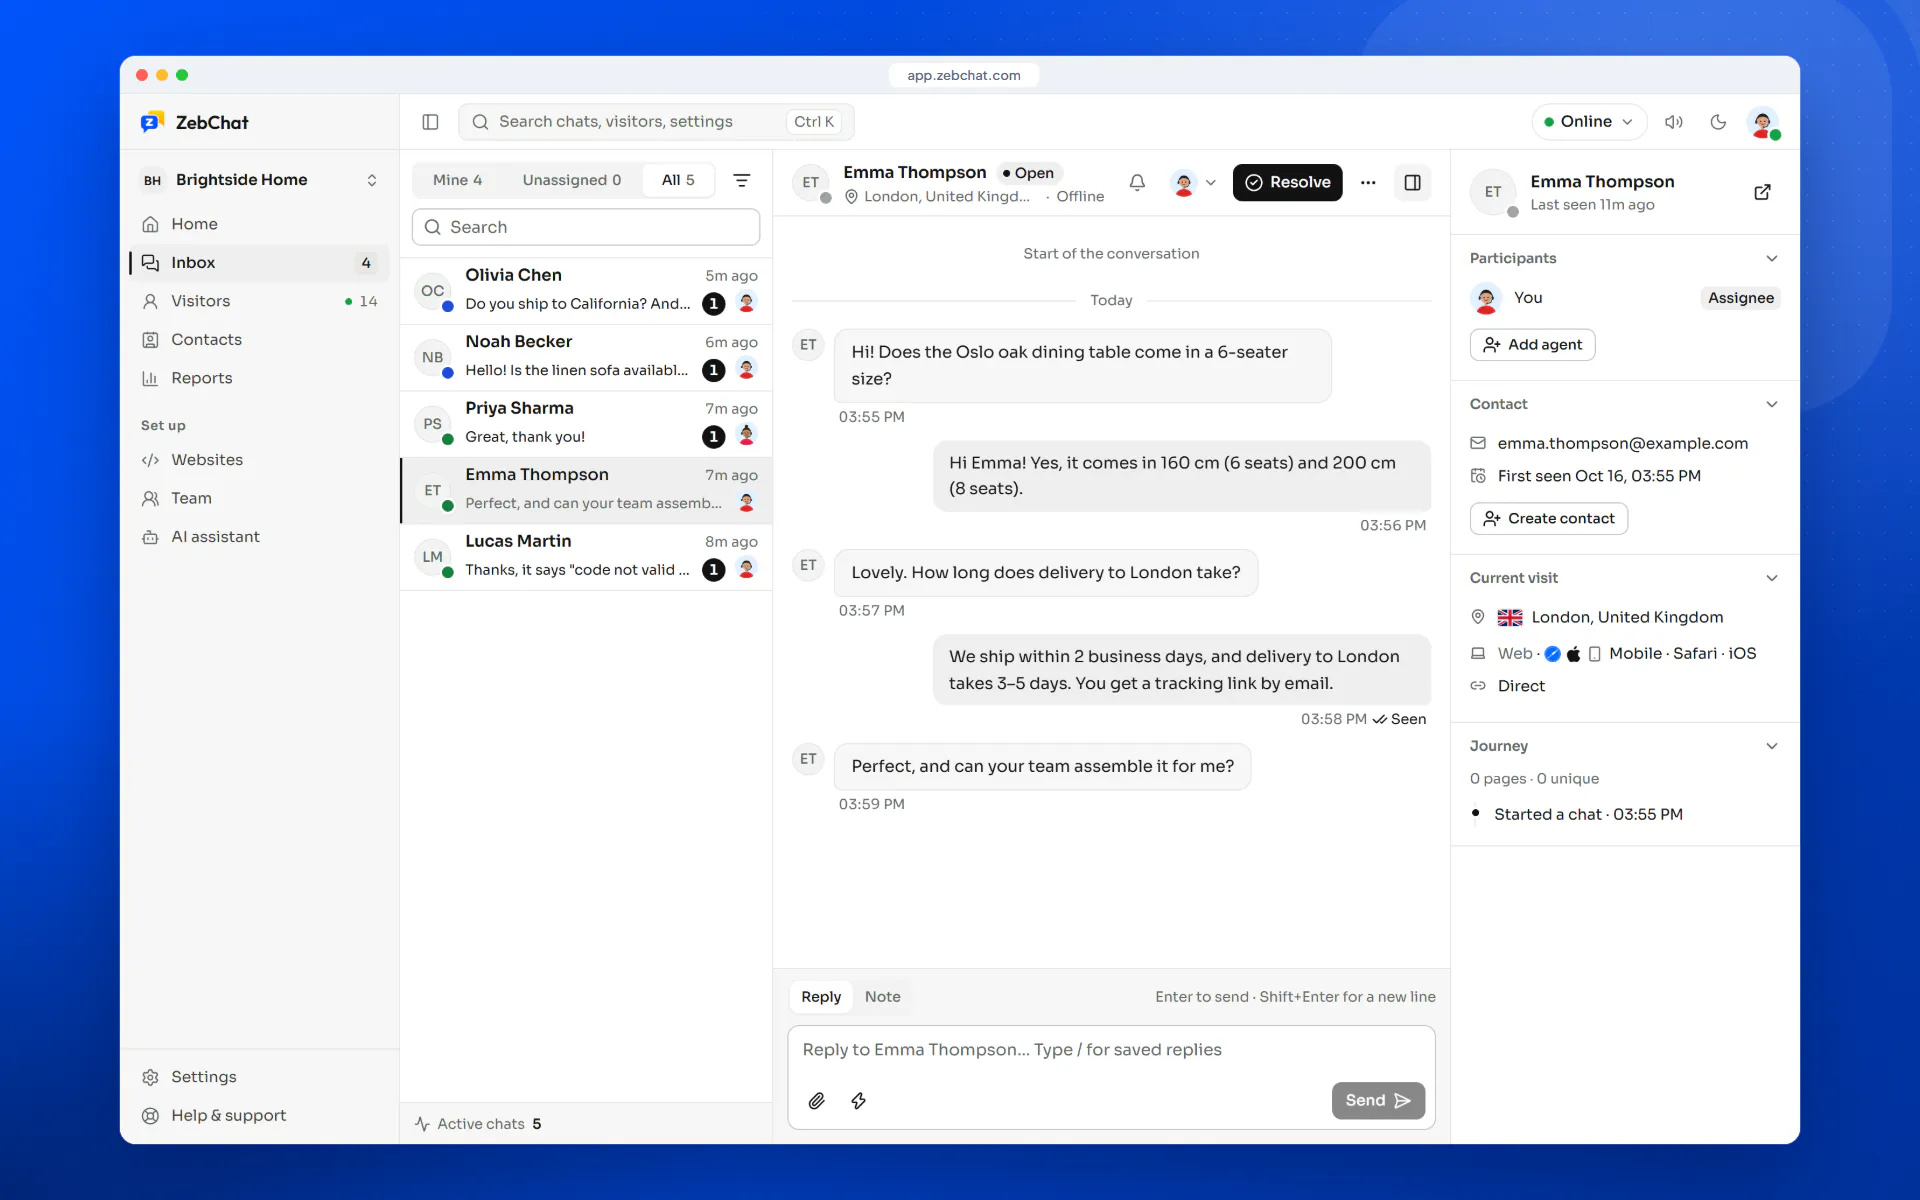The image size is (1920, 1200).
Task: Click Emma Thompson chat in list
Action: point(586,491)
